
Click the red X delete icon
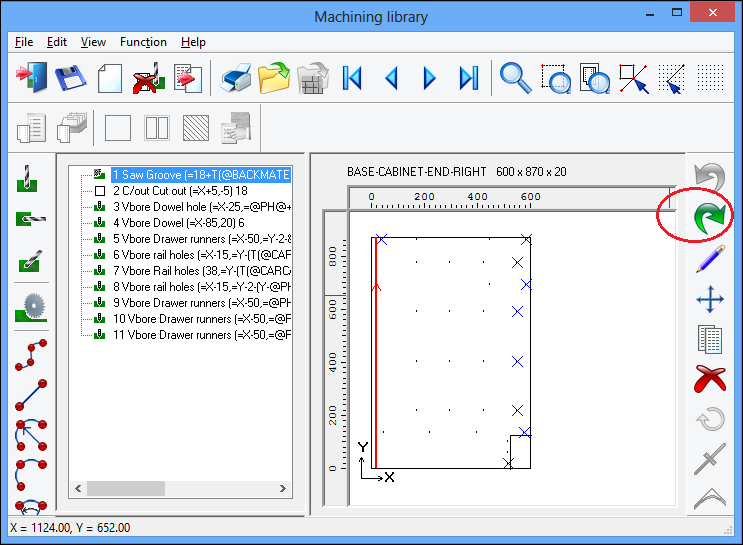710,379
